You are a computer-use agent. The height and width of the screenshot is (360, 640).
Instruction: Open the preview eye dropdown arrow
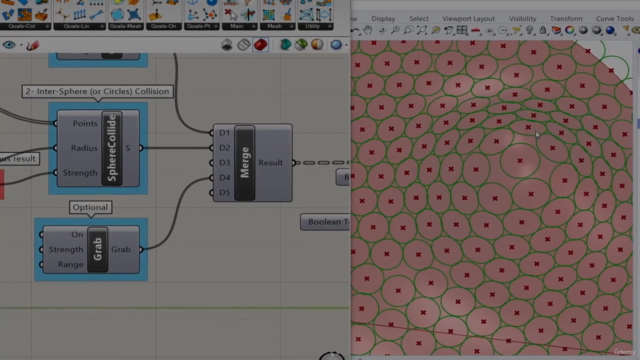pos(21,45)
